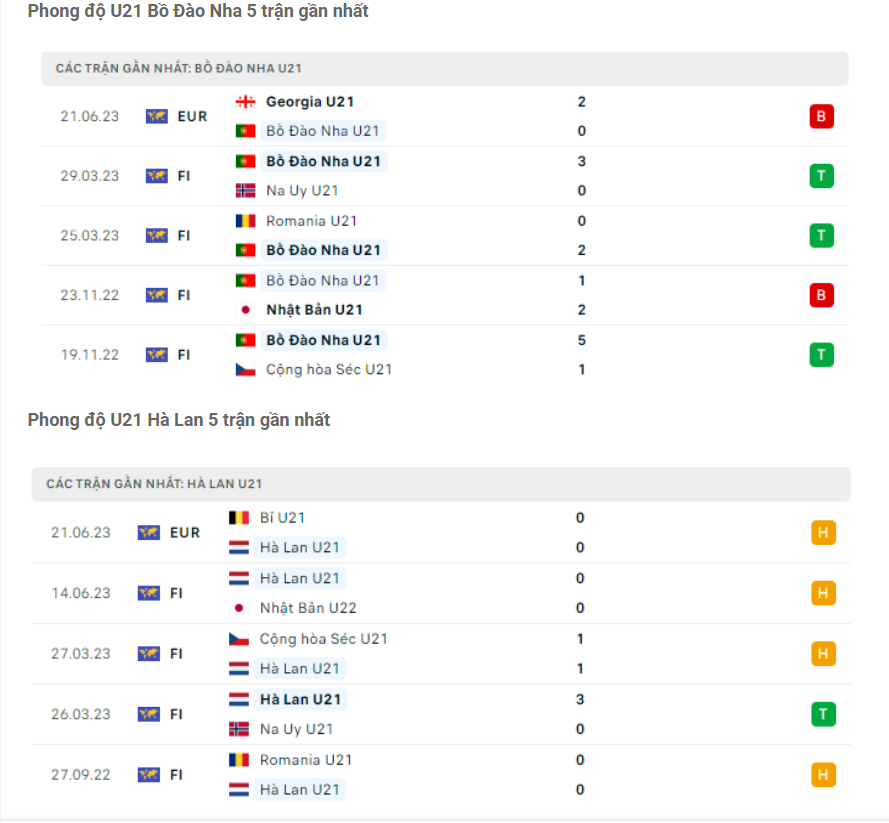Click the orange H badge on 27.09.22 match
The image size is (889, 823).
[x=822, y=775]
